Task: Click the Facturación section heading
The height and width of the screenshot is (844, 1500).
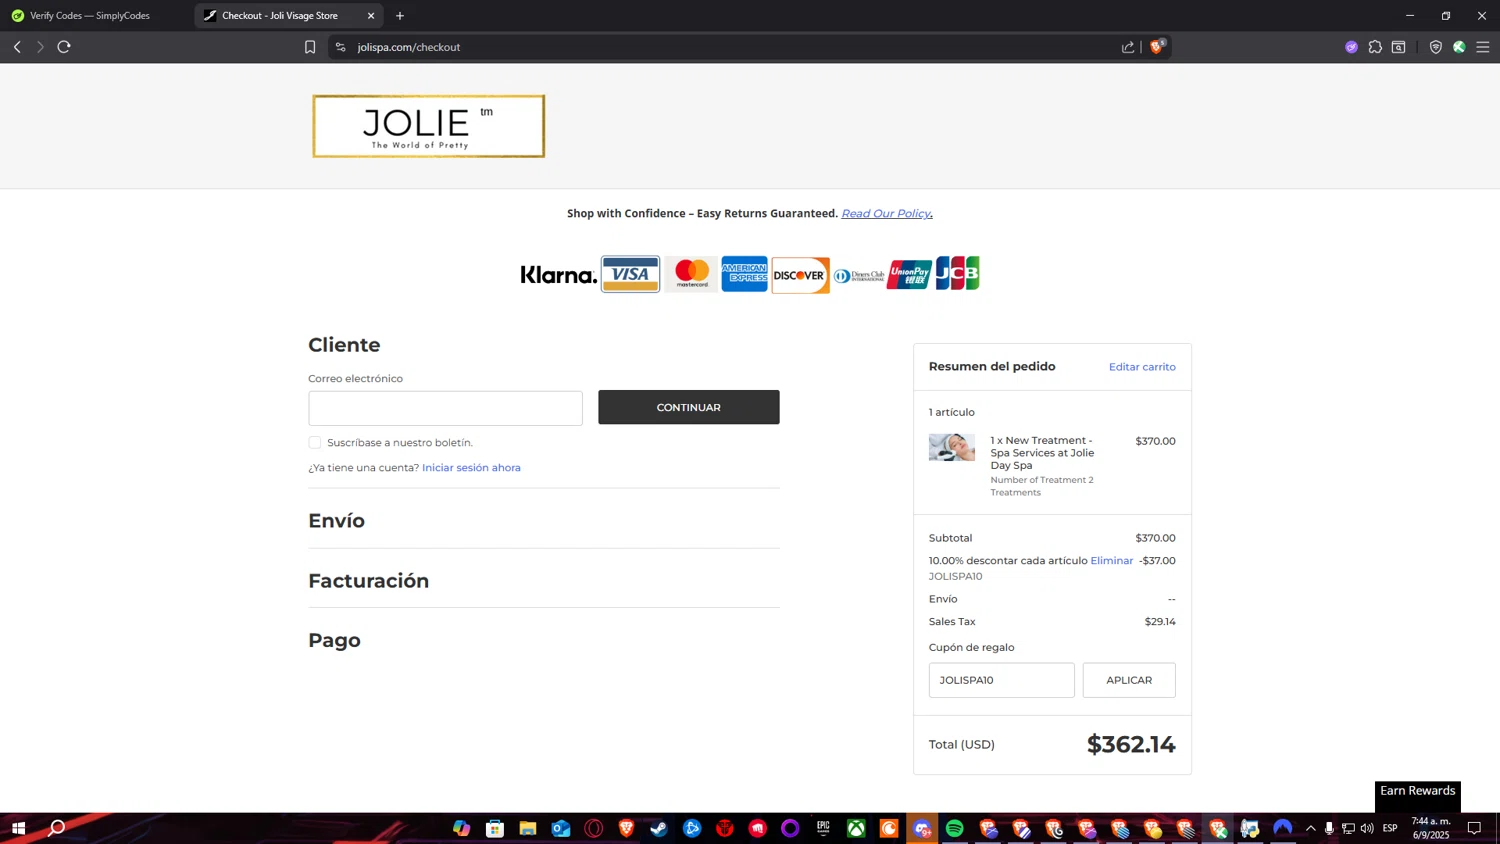Action: pos(369,581)
